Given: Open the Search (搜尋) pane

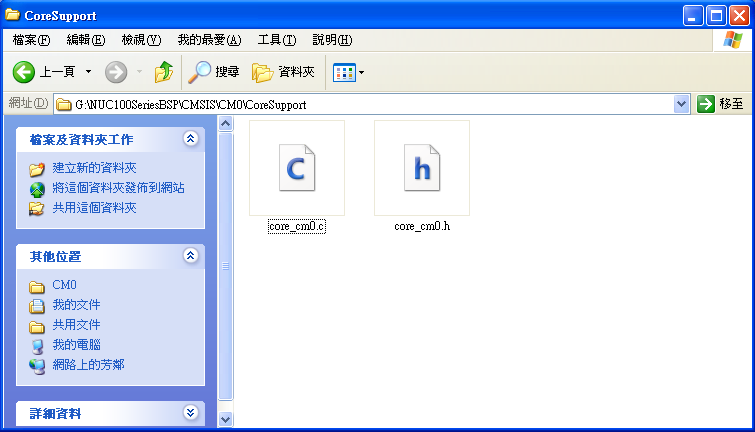Looking at the screenshot, I should click(x=214, y=72).
